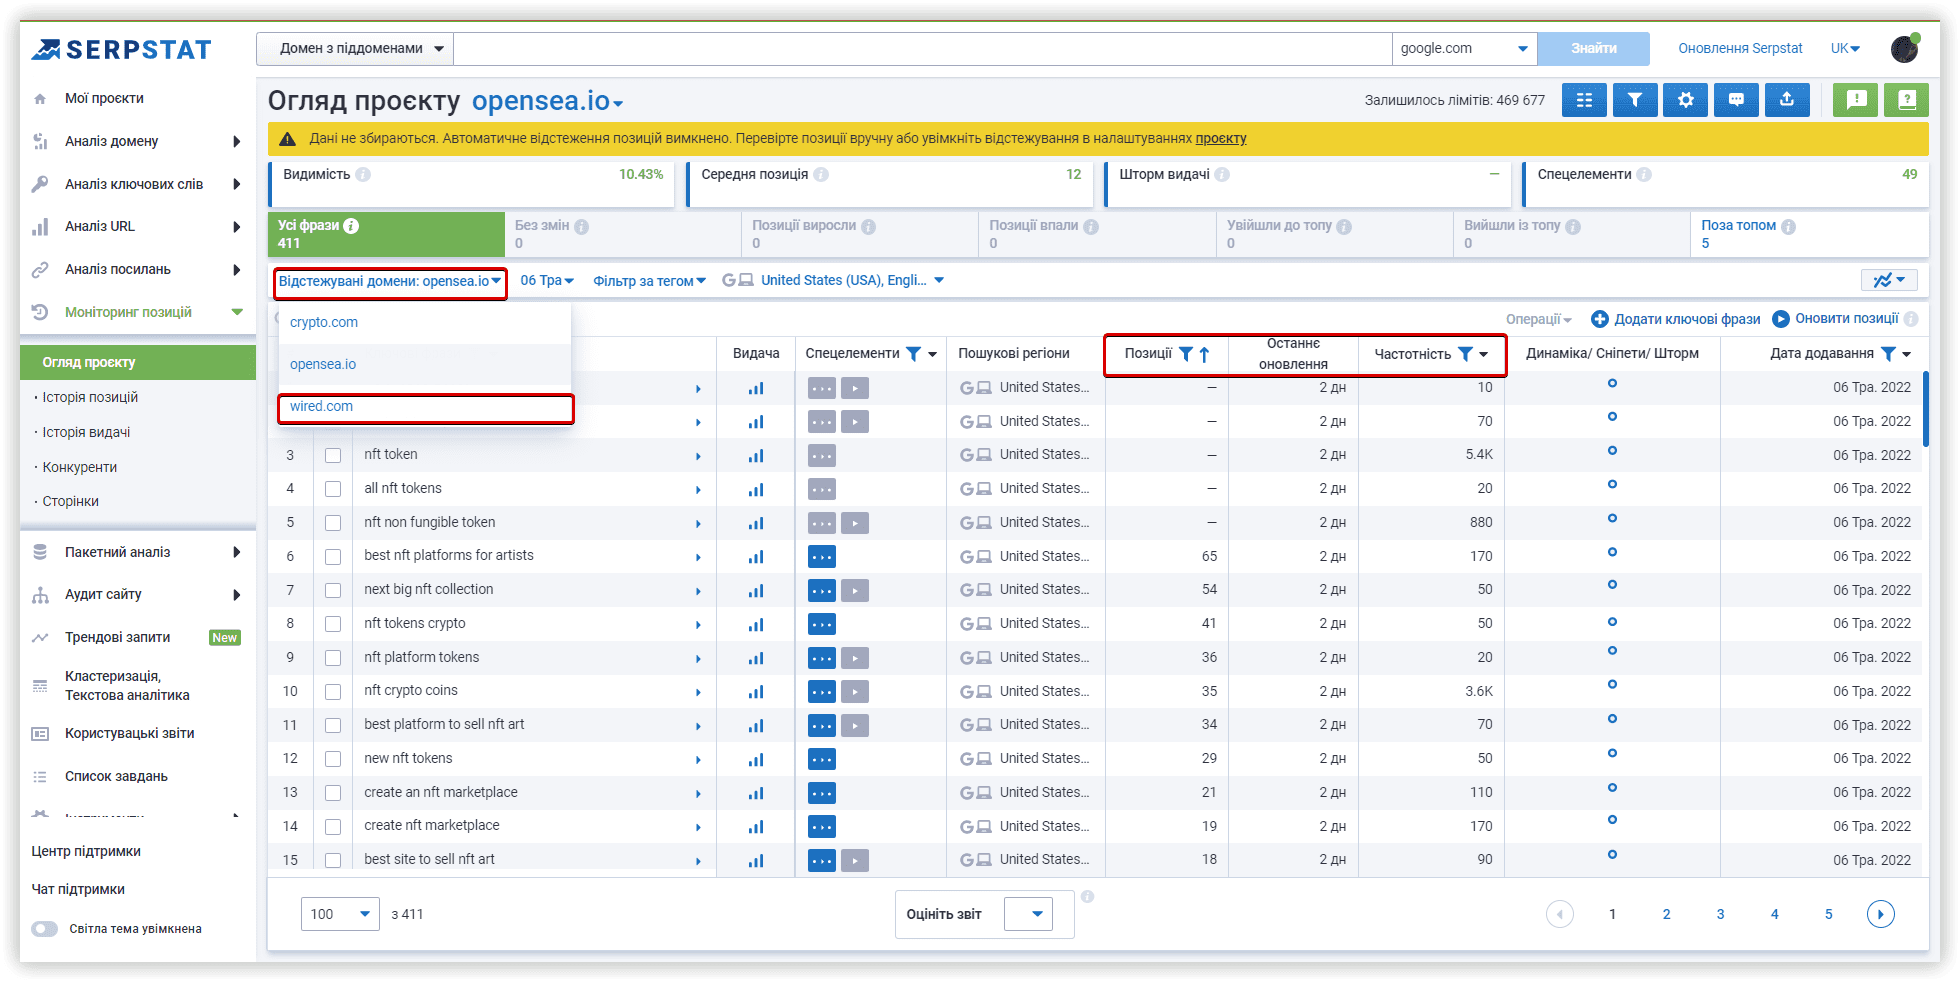Click the green feedback exclamation icon
This screenshot has width=1960, height=982.
click(x=1856, y=100)
